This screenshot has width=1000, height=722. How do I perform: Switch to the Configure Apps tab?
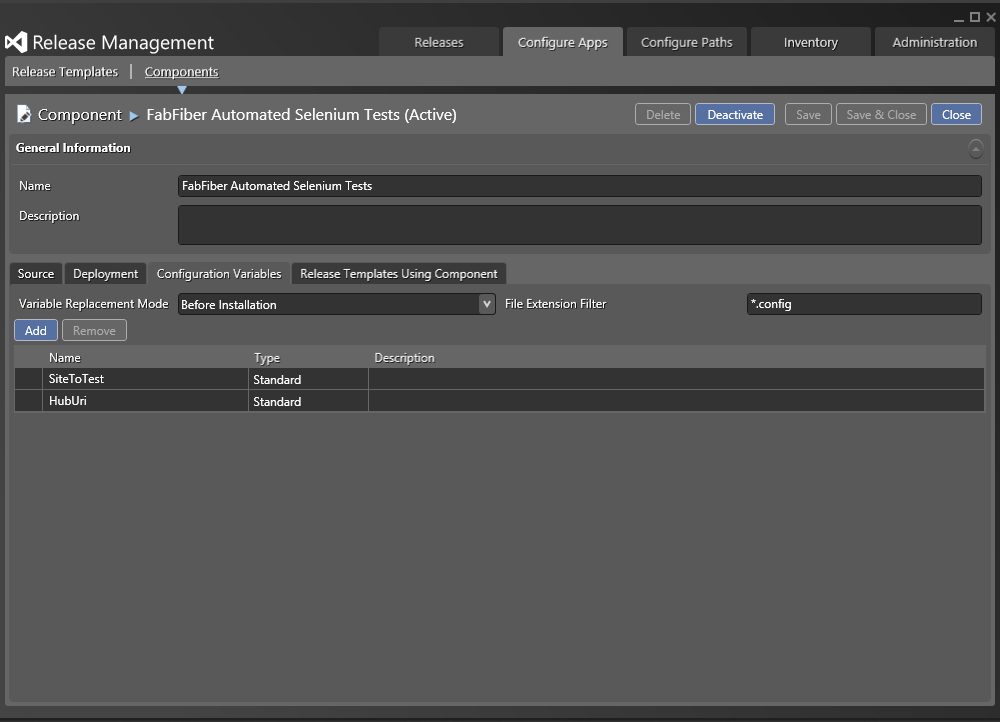(x=562, y=42)
